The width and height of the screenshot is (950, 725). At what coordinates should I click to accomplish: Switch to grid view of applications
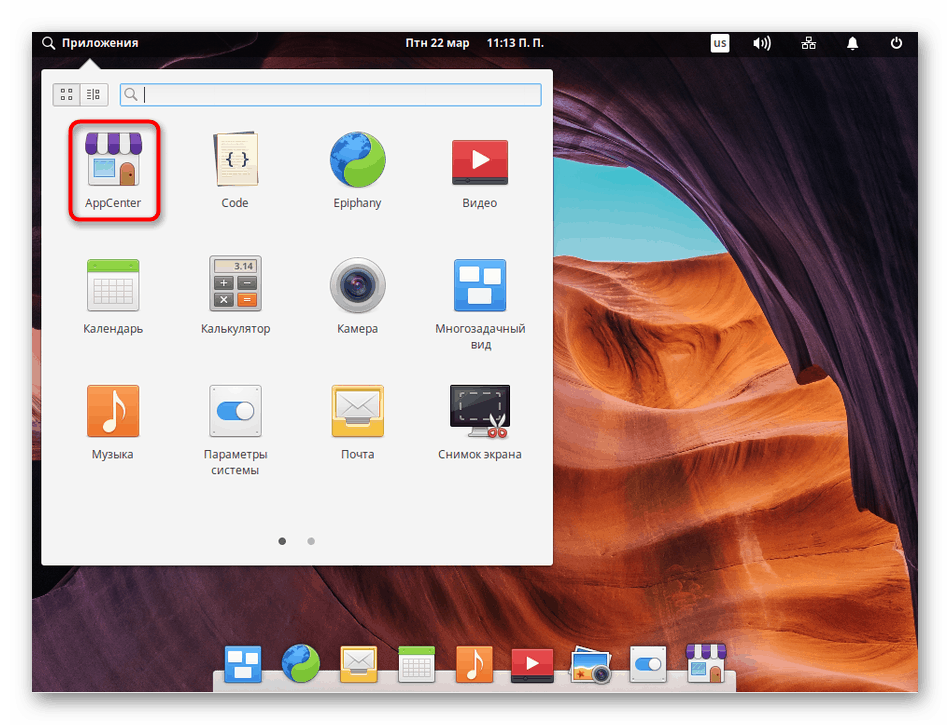(x=67, y=94)
